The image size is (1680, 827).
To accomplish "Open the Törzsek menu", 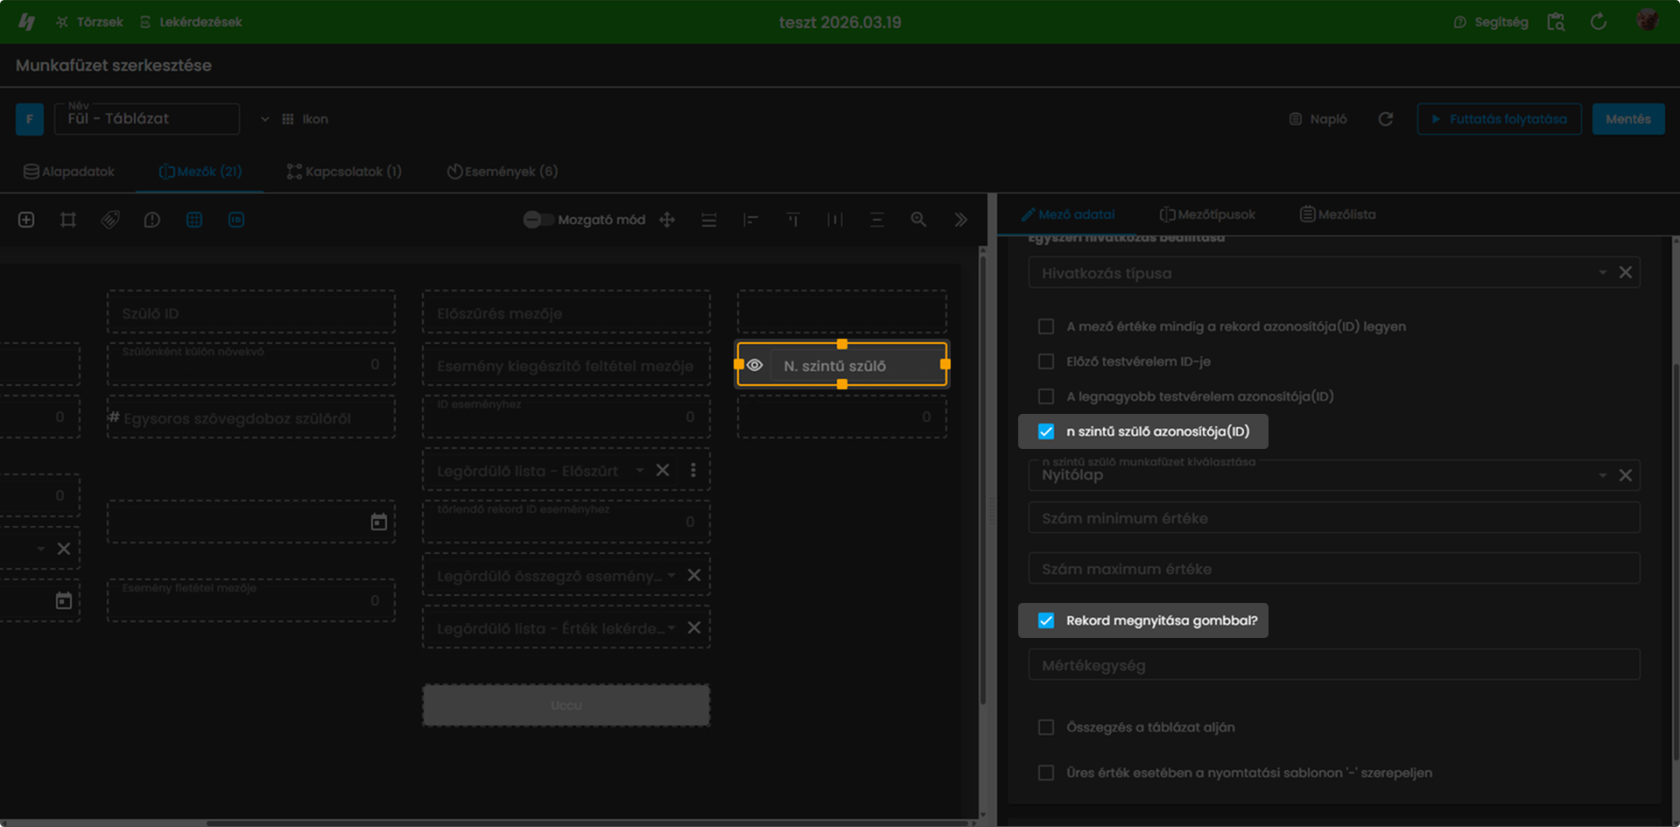I will (89, 21).
